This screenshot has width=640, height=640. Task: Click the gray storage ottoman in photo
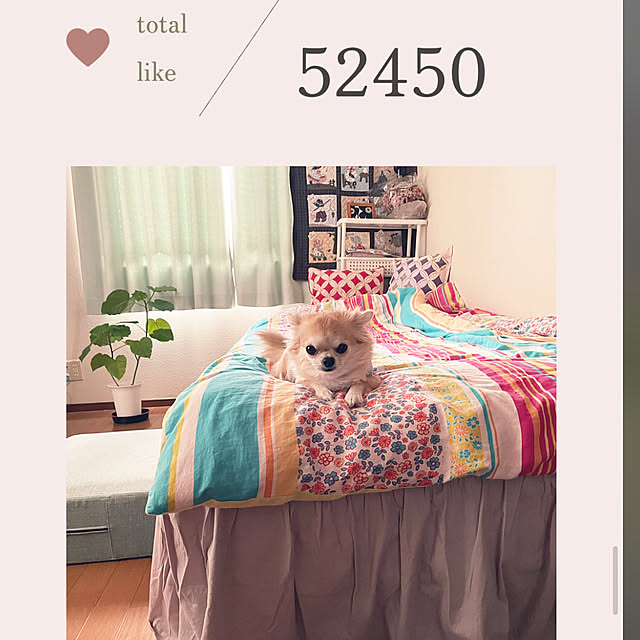[x=111, y=496]
